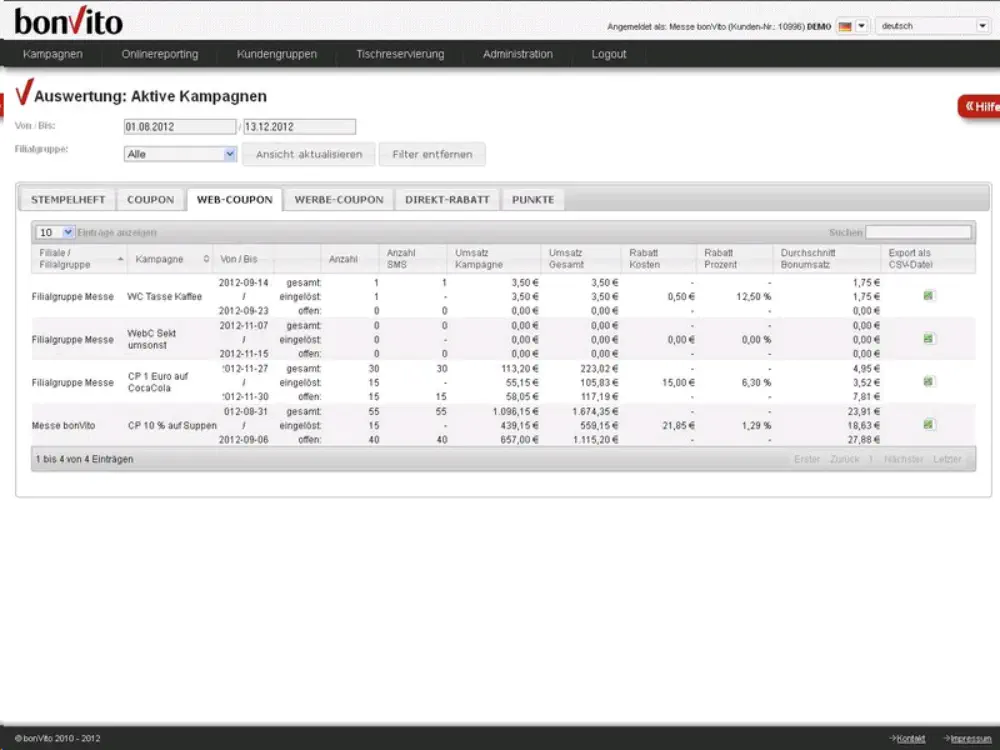Expand the Filialgruppe 'Alle' dropdown
Viewport: 1000px width, 750px height.
pos(180,154)
